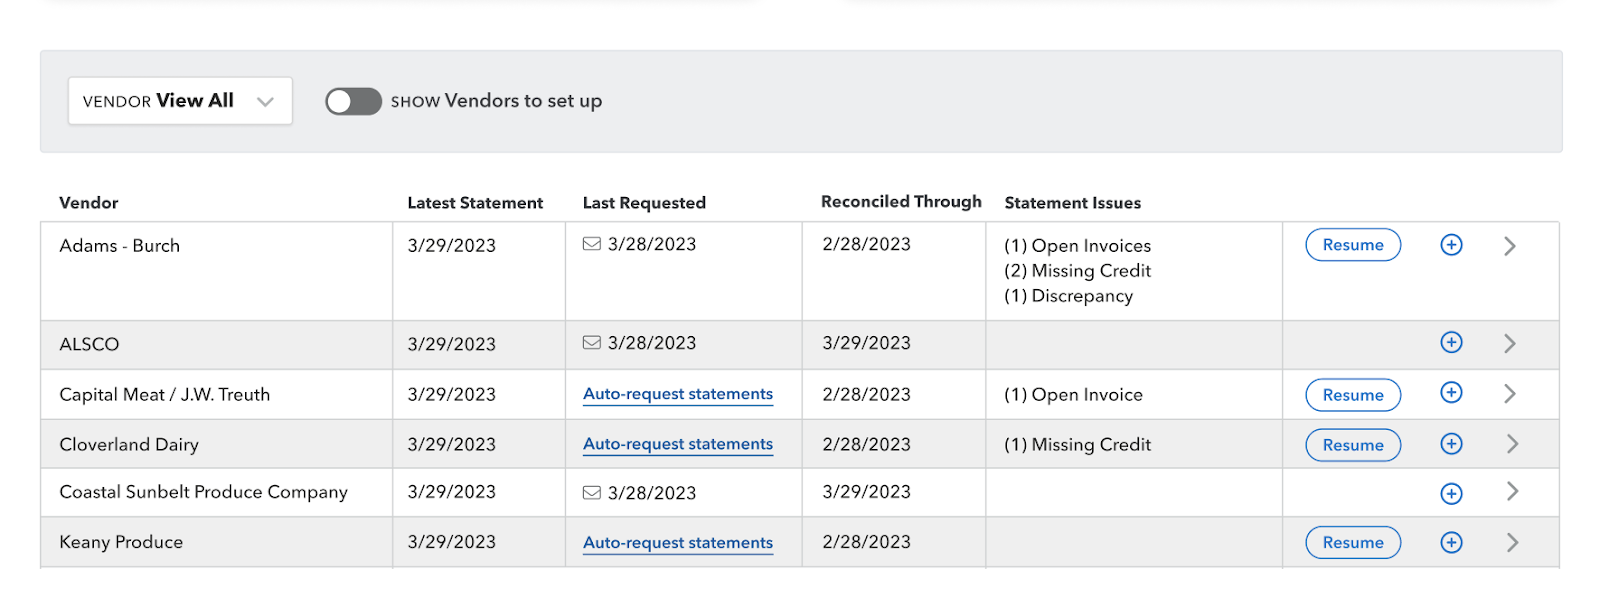Click Resume for Keany Produce
Viewport: 1600px width, 607px height.
click(x=1353, y=542)
